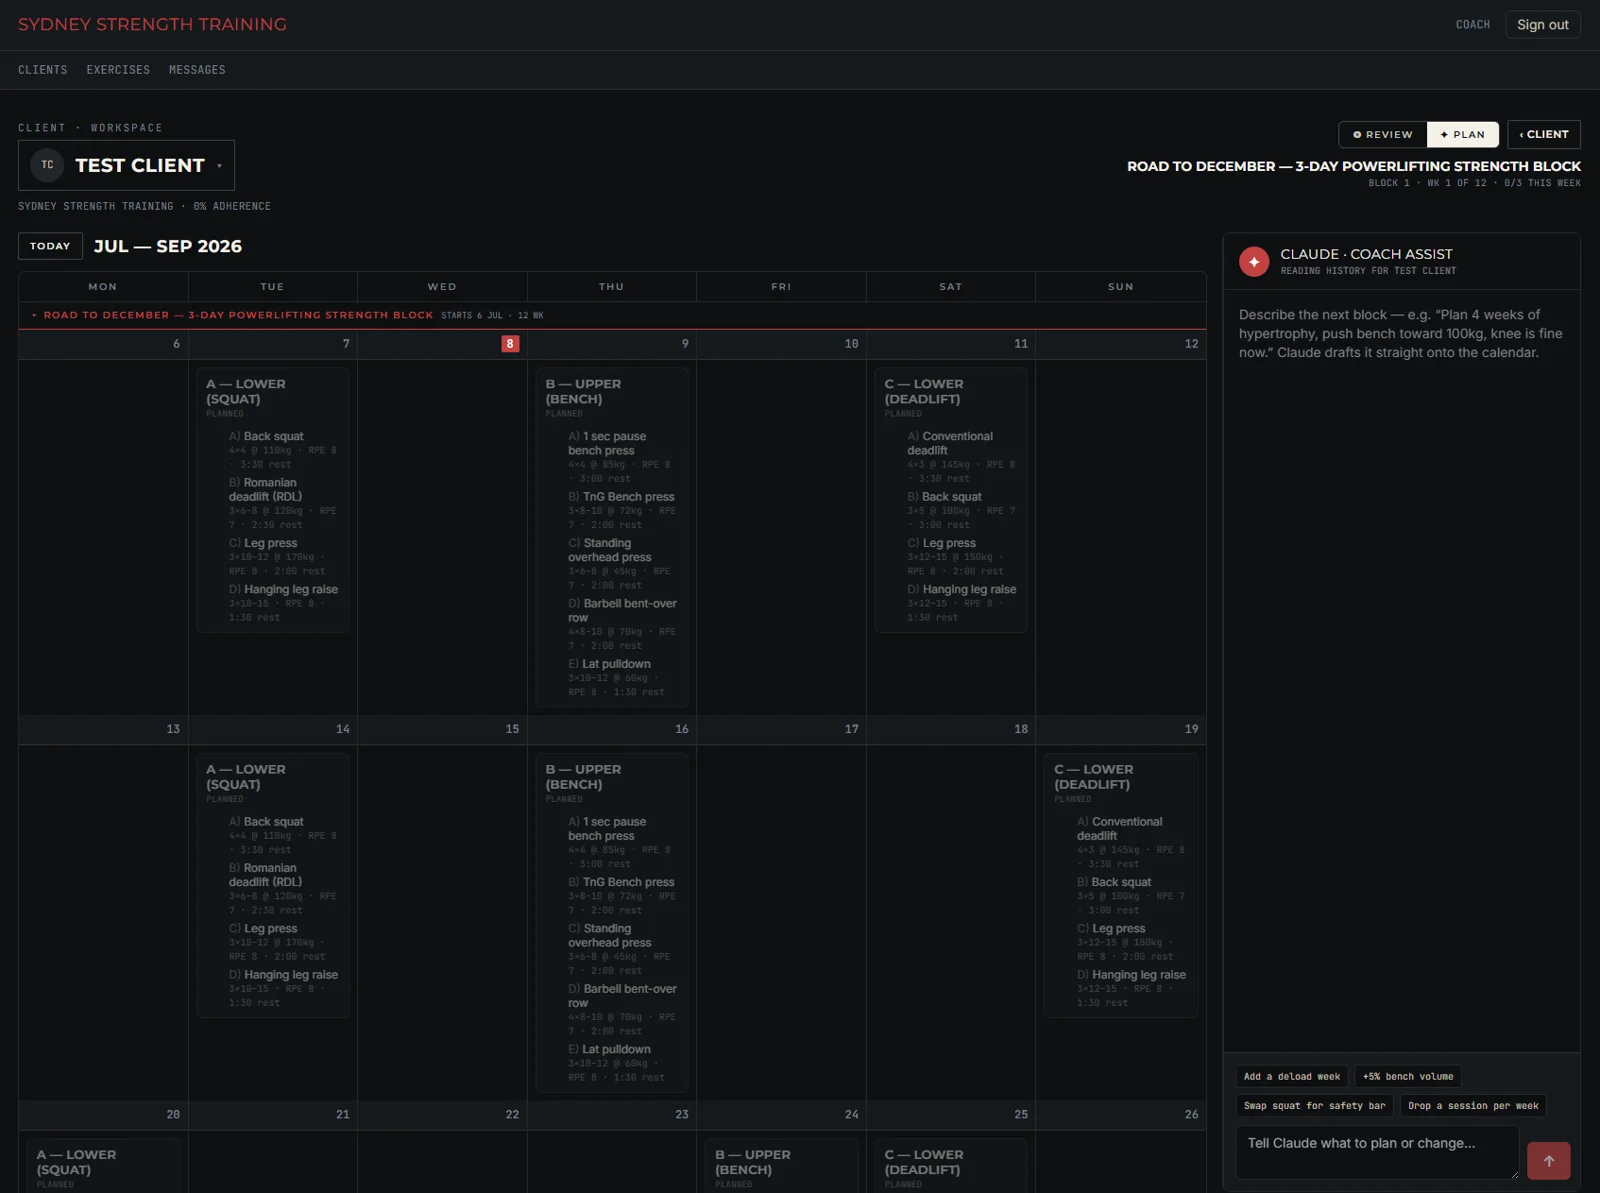The image size is (1600, 1193).
Task: Open A — Lower (Squat) session on 20th
Action: click(103, 1163)
